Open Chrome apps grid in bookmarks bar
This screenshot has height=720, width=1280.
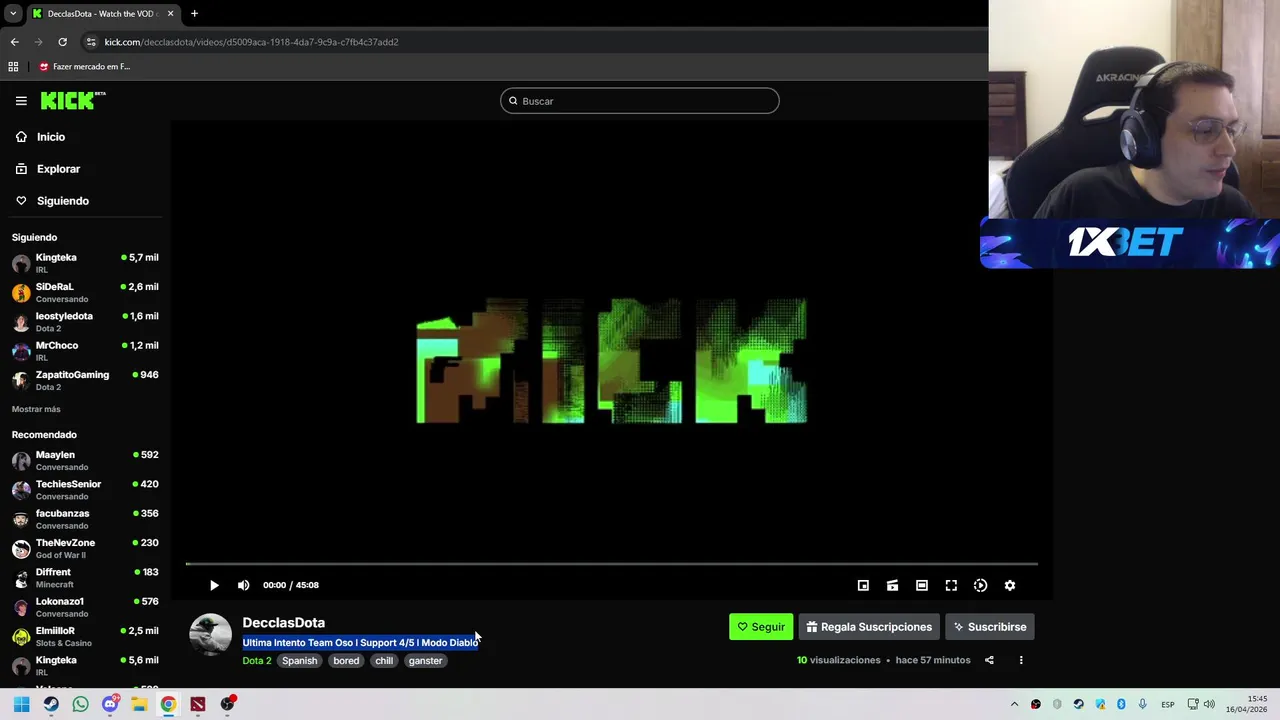pyautogui.click(x=13, y=67)
